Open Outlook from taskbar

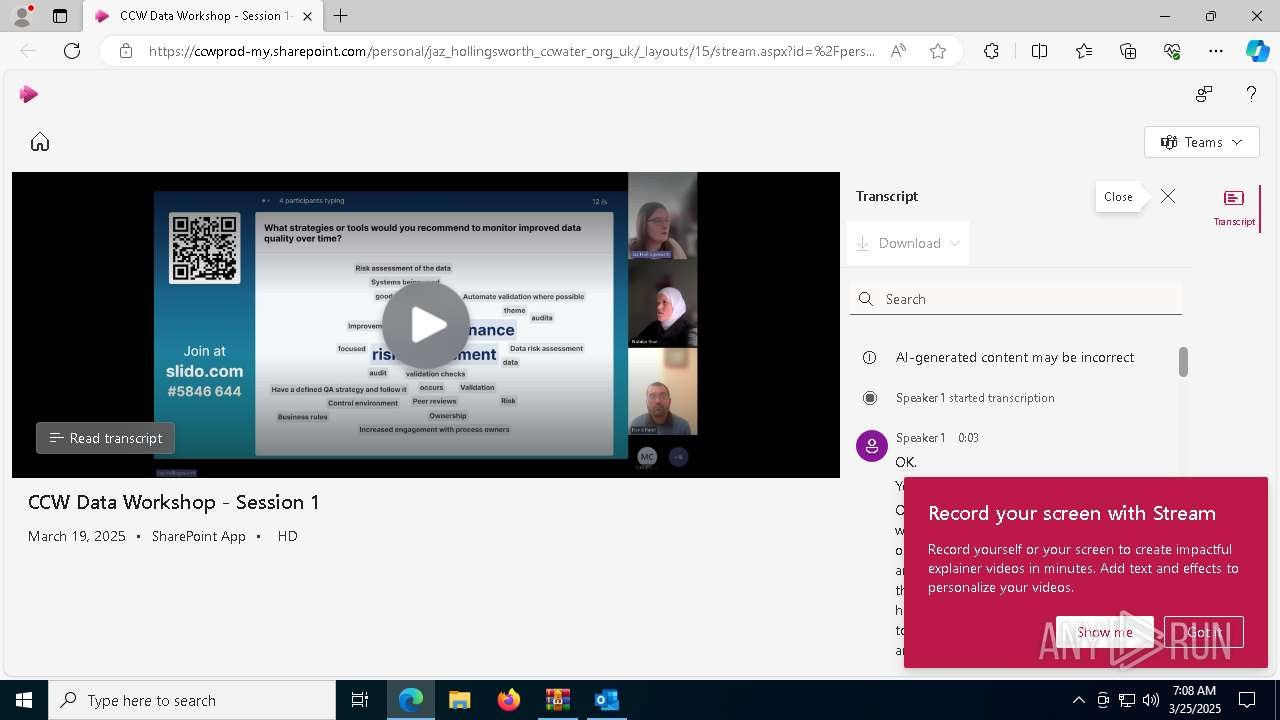[606, 700]
